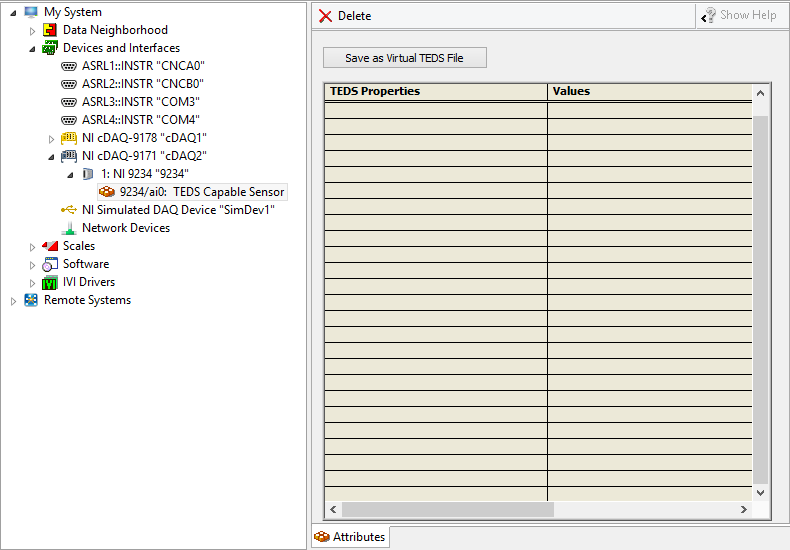This screenshot has width=790, height=550.
Task: Select the 1: NI 9234 "9234" label
Action: pos(145,174)
